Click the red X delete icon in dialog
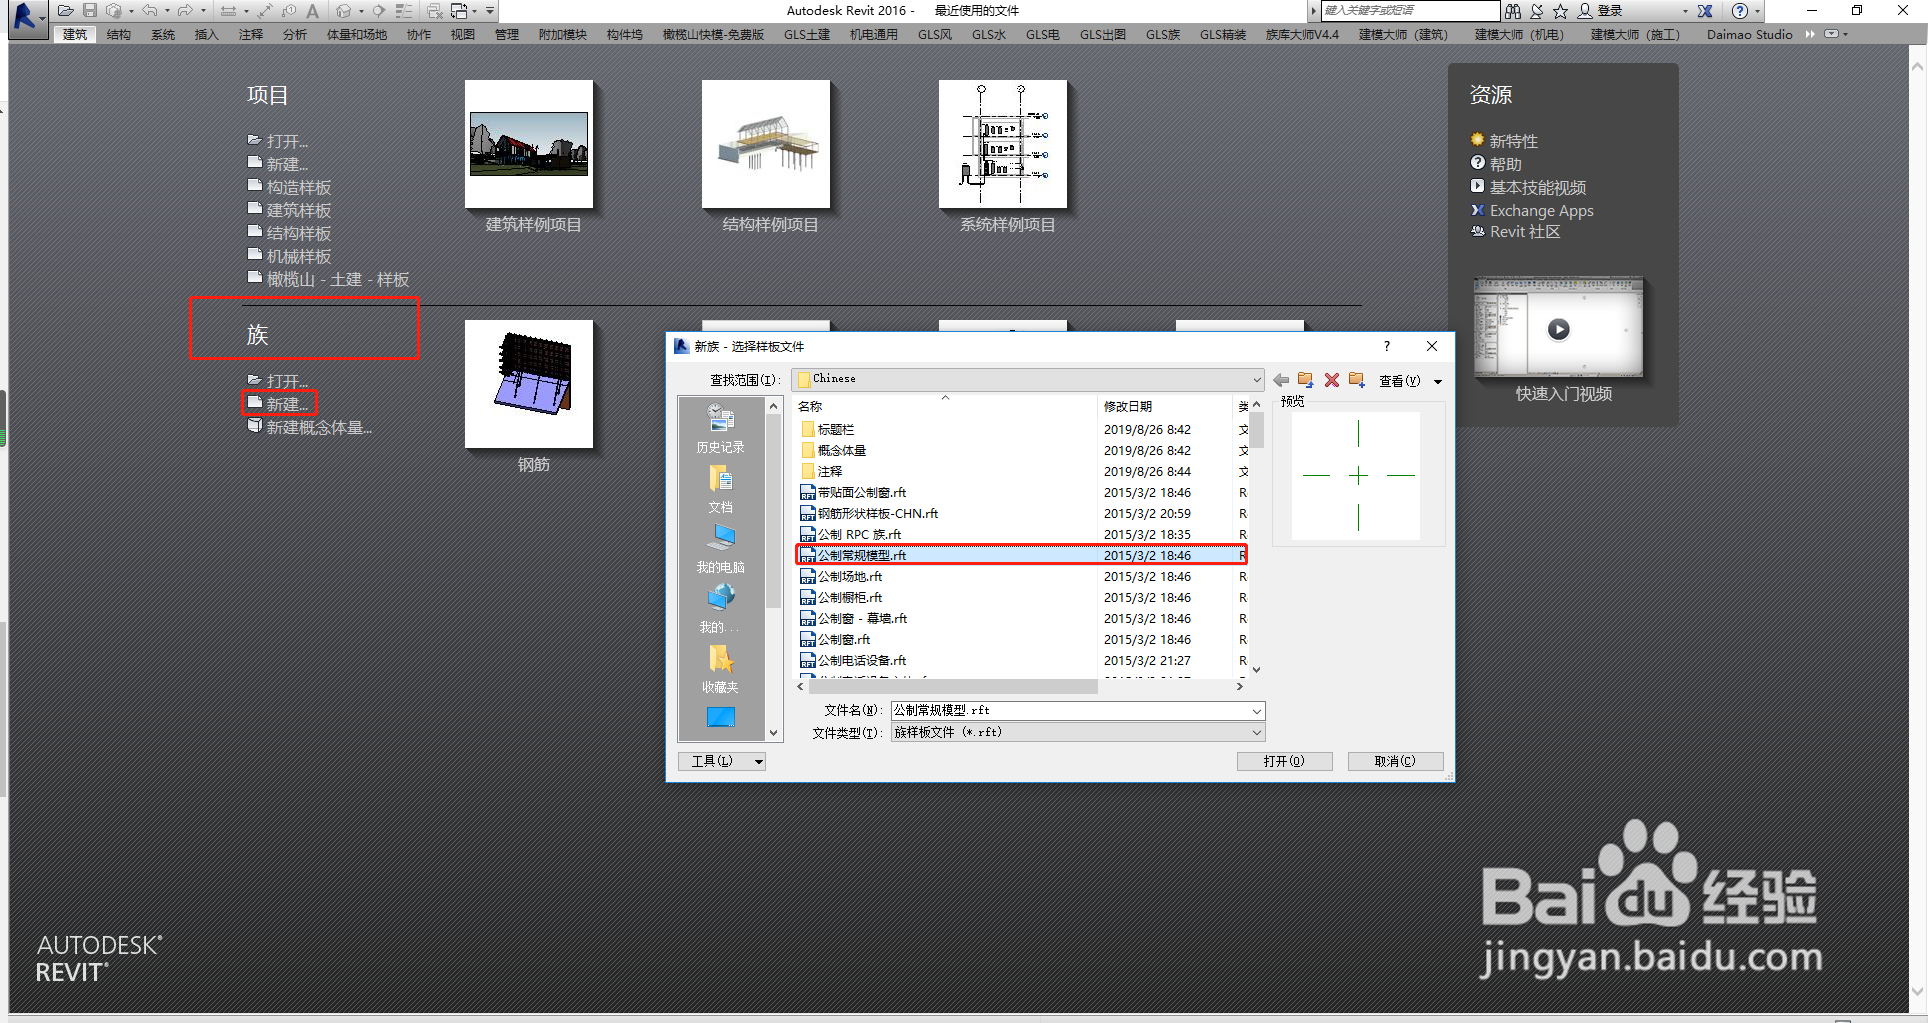The height and width of the screenshot is (1023, 1928). click(x=1331, y=380)
